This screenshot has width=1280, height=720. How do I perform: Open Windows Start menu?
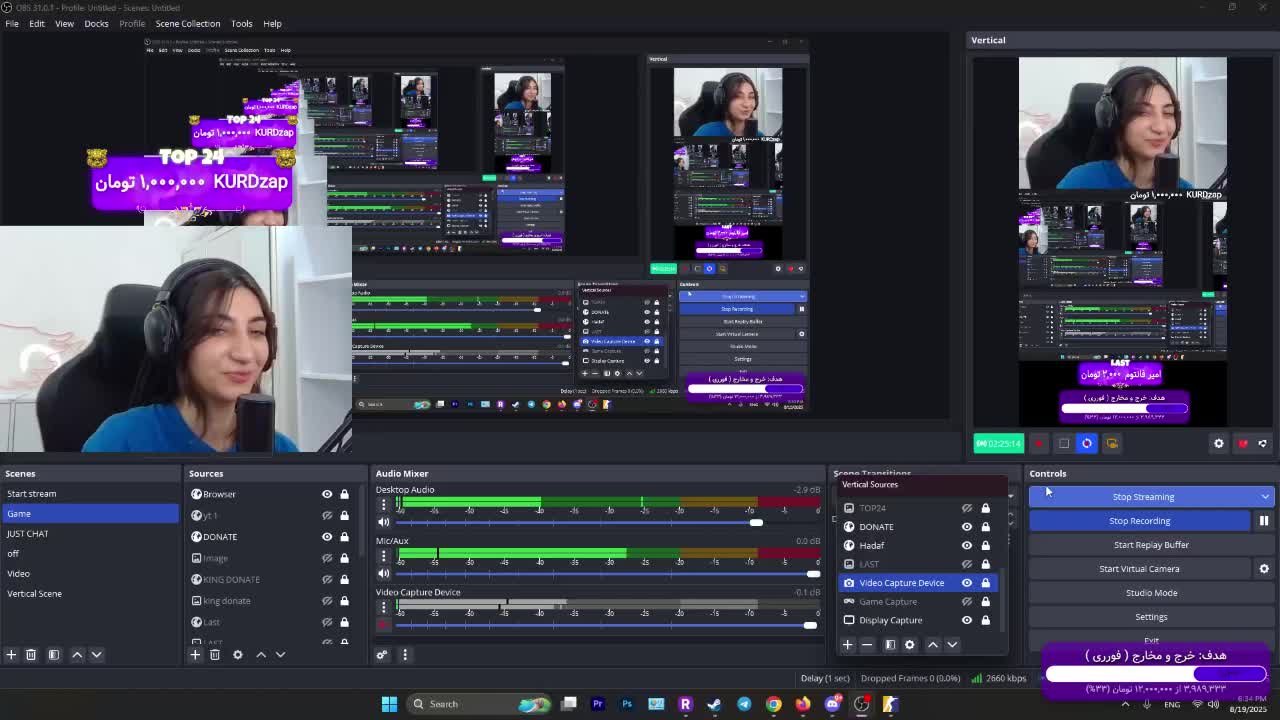click(389, 704)
